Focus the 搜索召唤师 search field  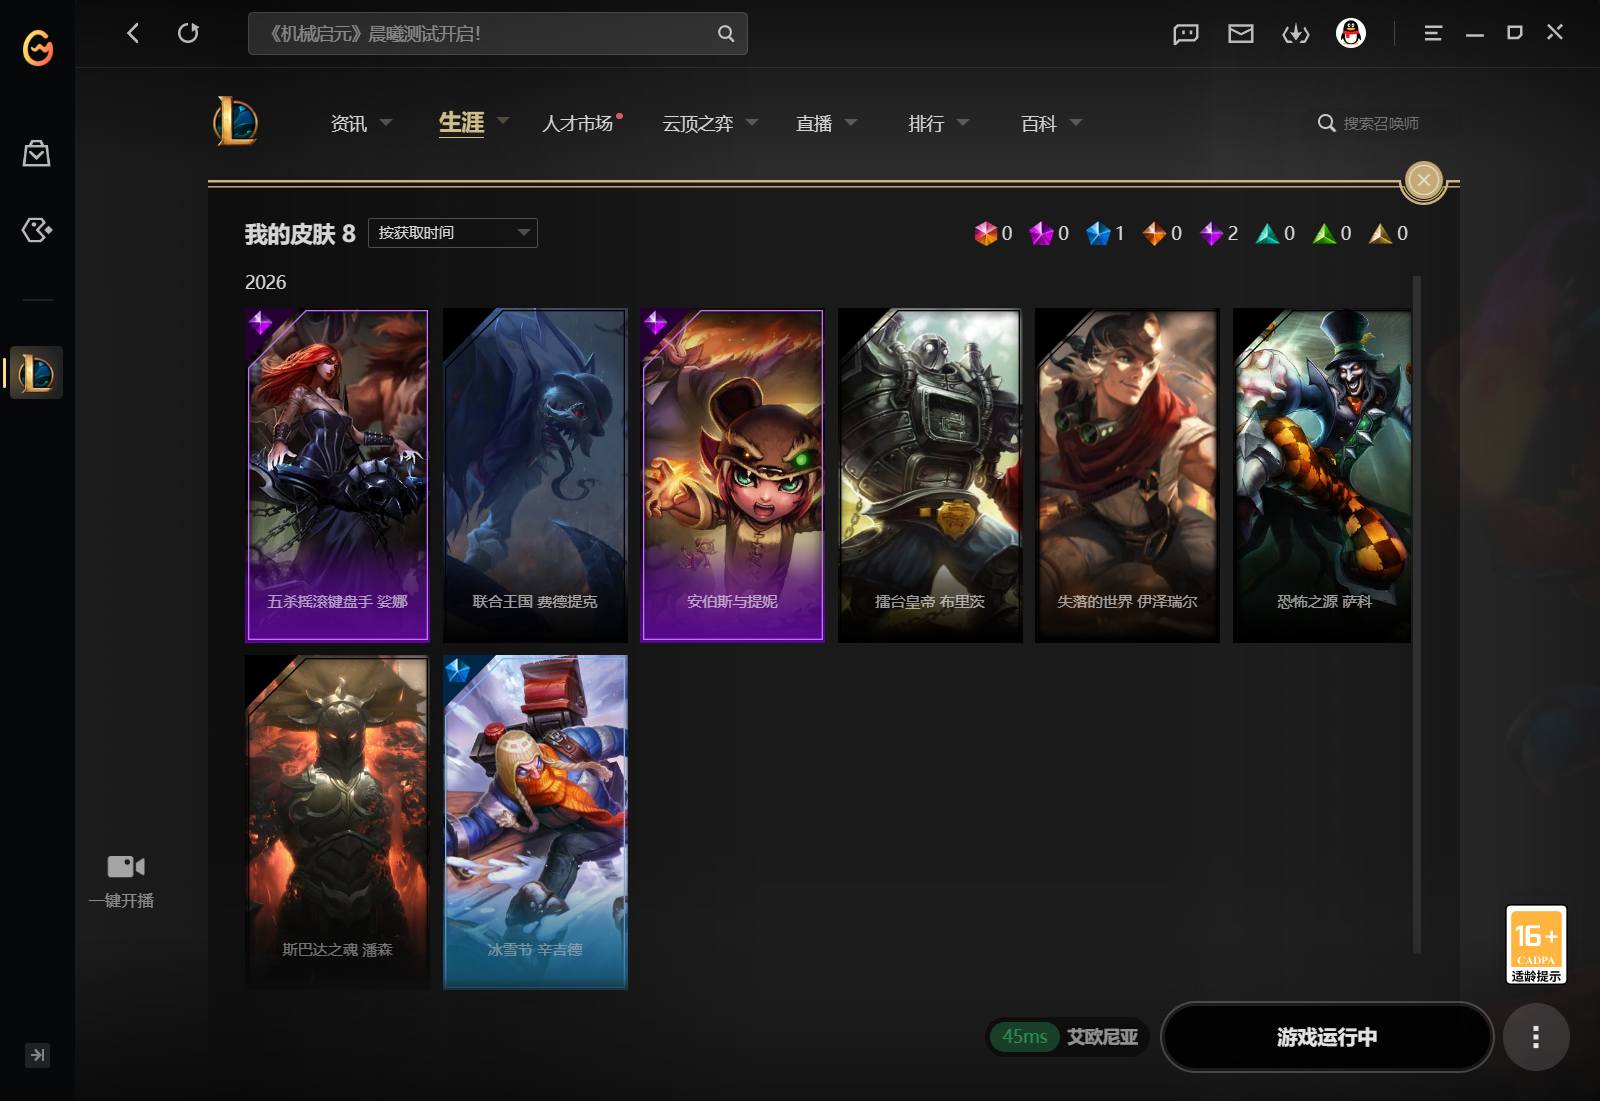pos(1381,123)
